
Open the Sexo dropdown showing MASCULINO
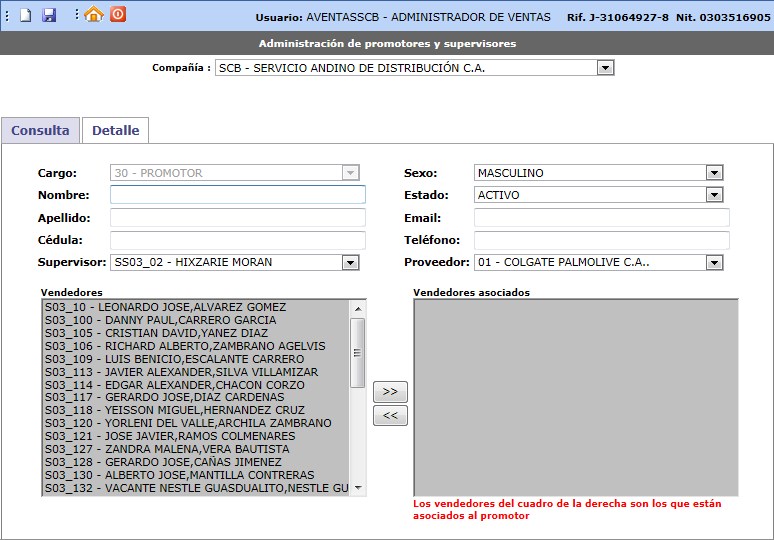point(598,173)
